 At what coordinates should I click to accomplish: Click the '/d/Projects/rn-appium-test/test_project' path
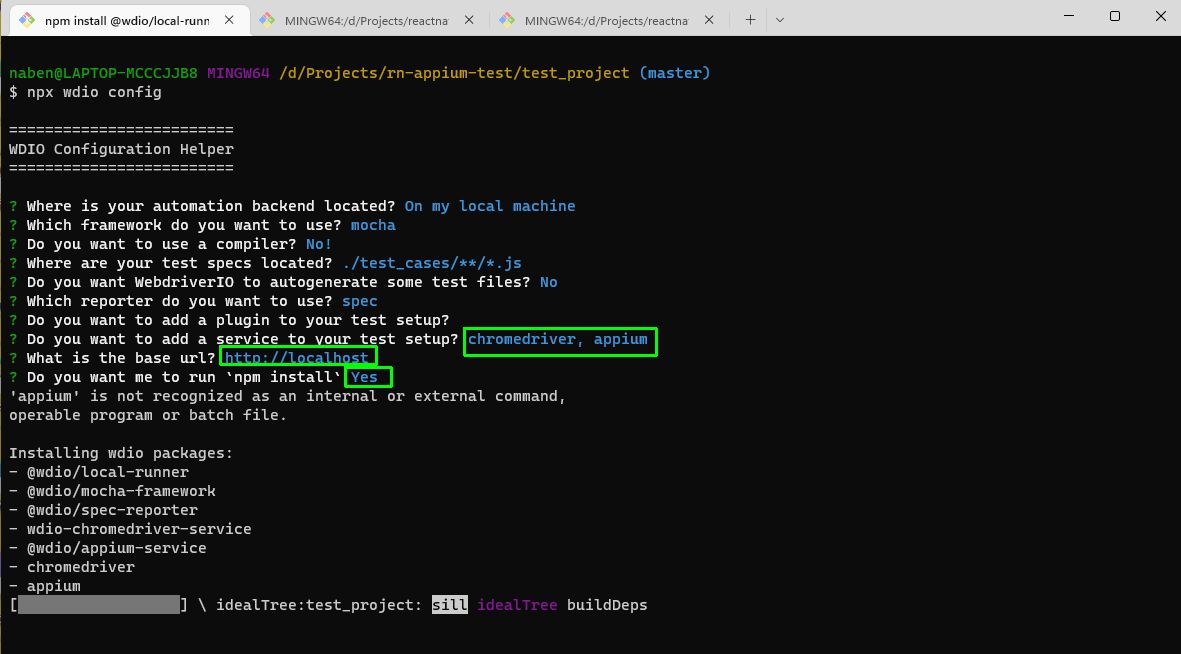click(454, 73)
